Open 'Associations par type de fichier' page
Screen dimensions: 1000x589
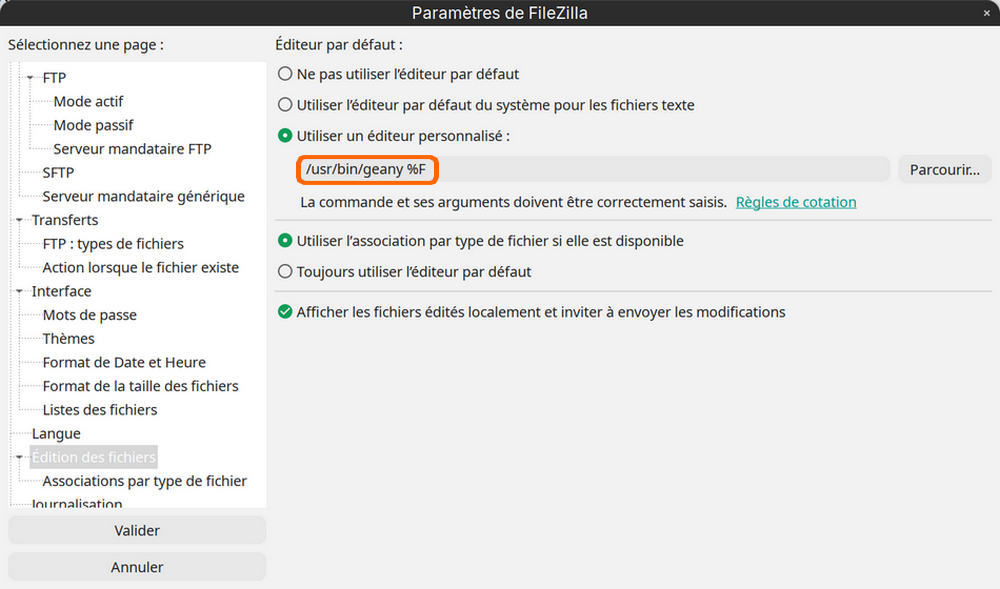(x=144, y=481)
